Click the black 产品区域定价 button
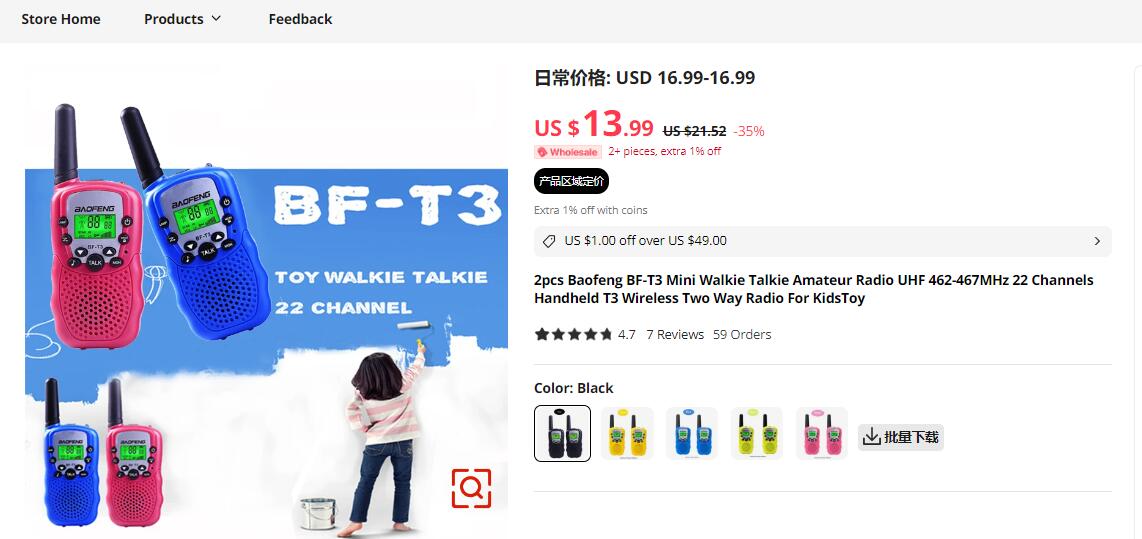1142x539 pixels. click(x=571, y=181)
